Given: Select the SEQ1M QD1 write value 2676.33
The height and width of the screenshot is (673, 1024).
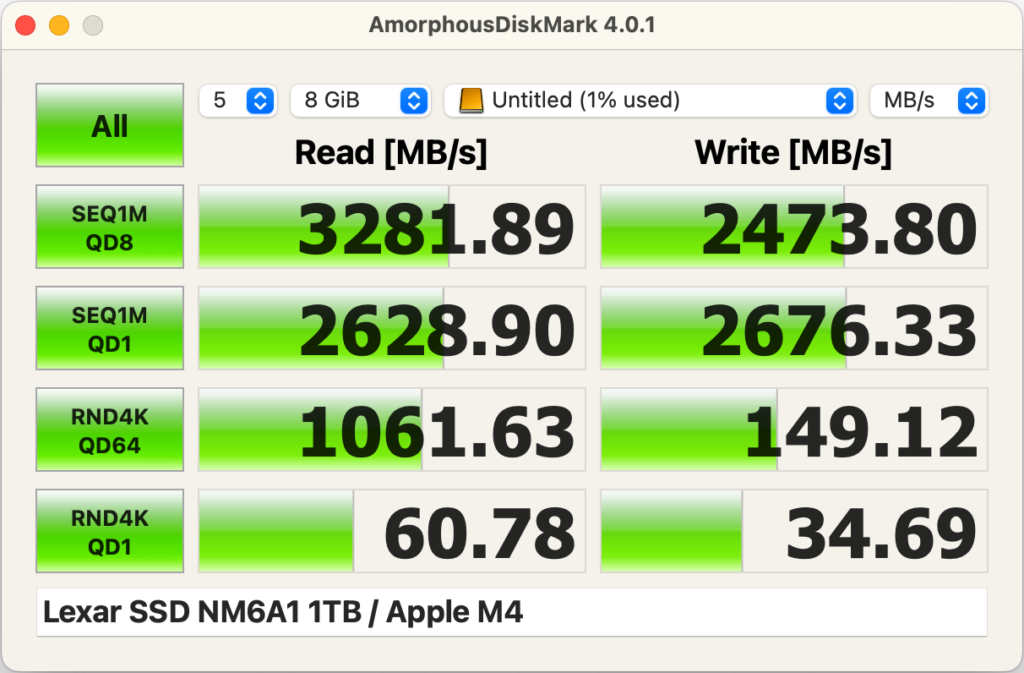Looking at the screenshot, I should pos(793,329).
